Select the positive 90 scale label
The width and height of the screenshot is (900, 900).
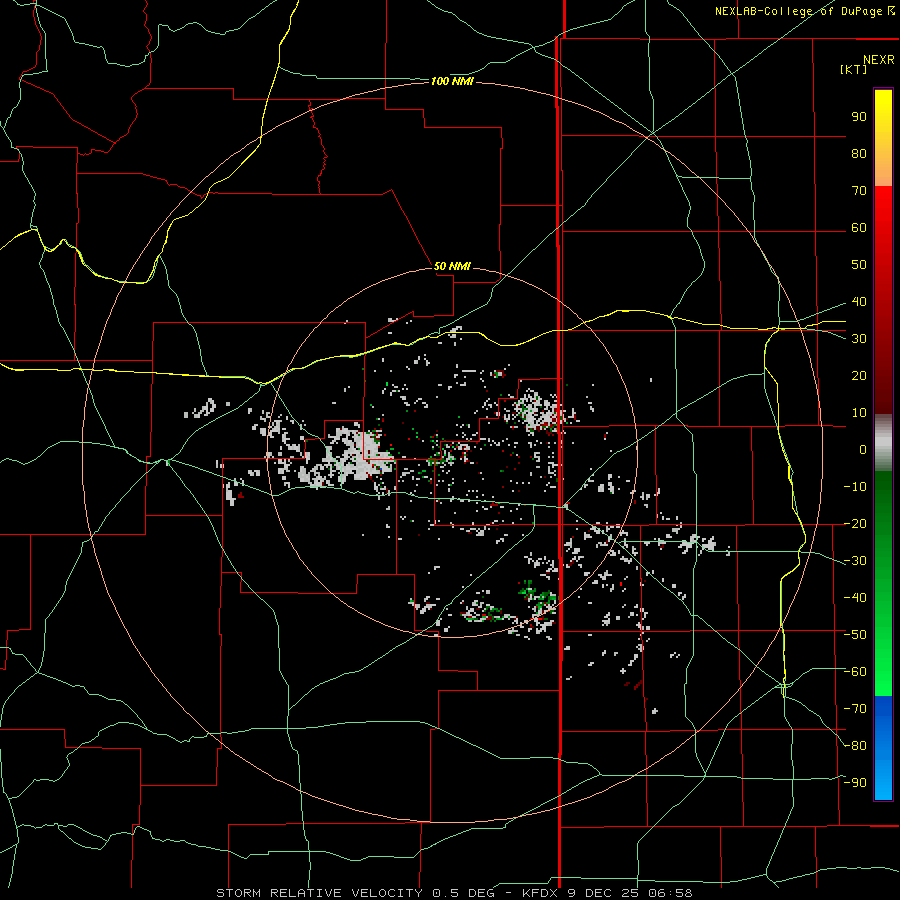[859, 117]
